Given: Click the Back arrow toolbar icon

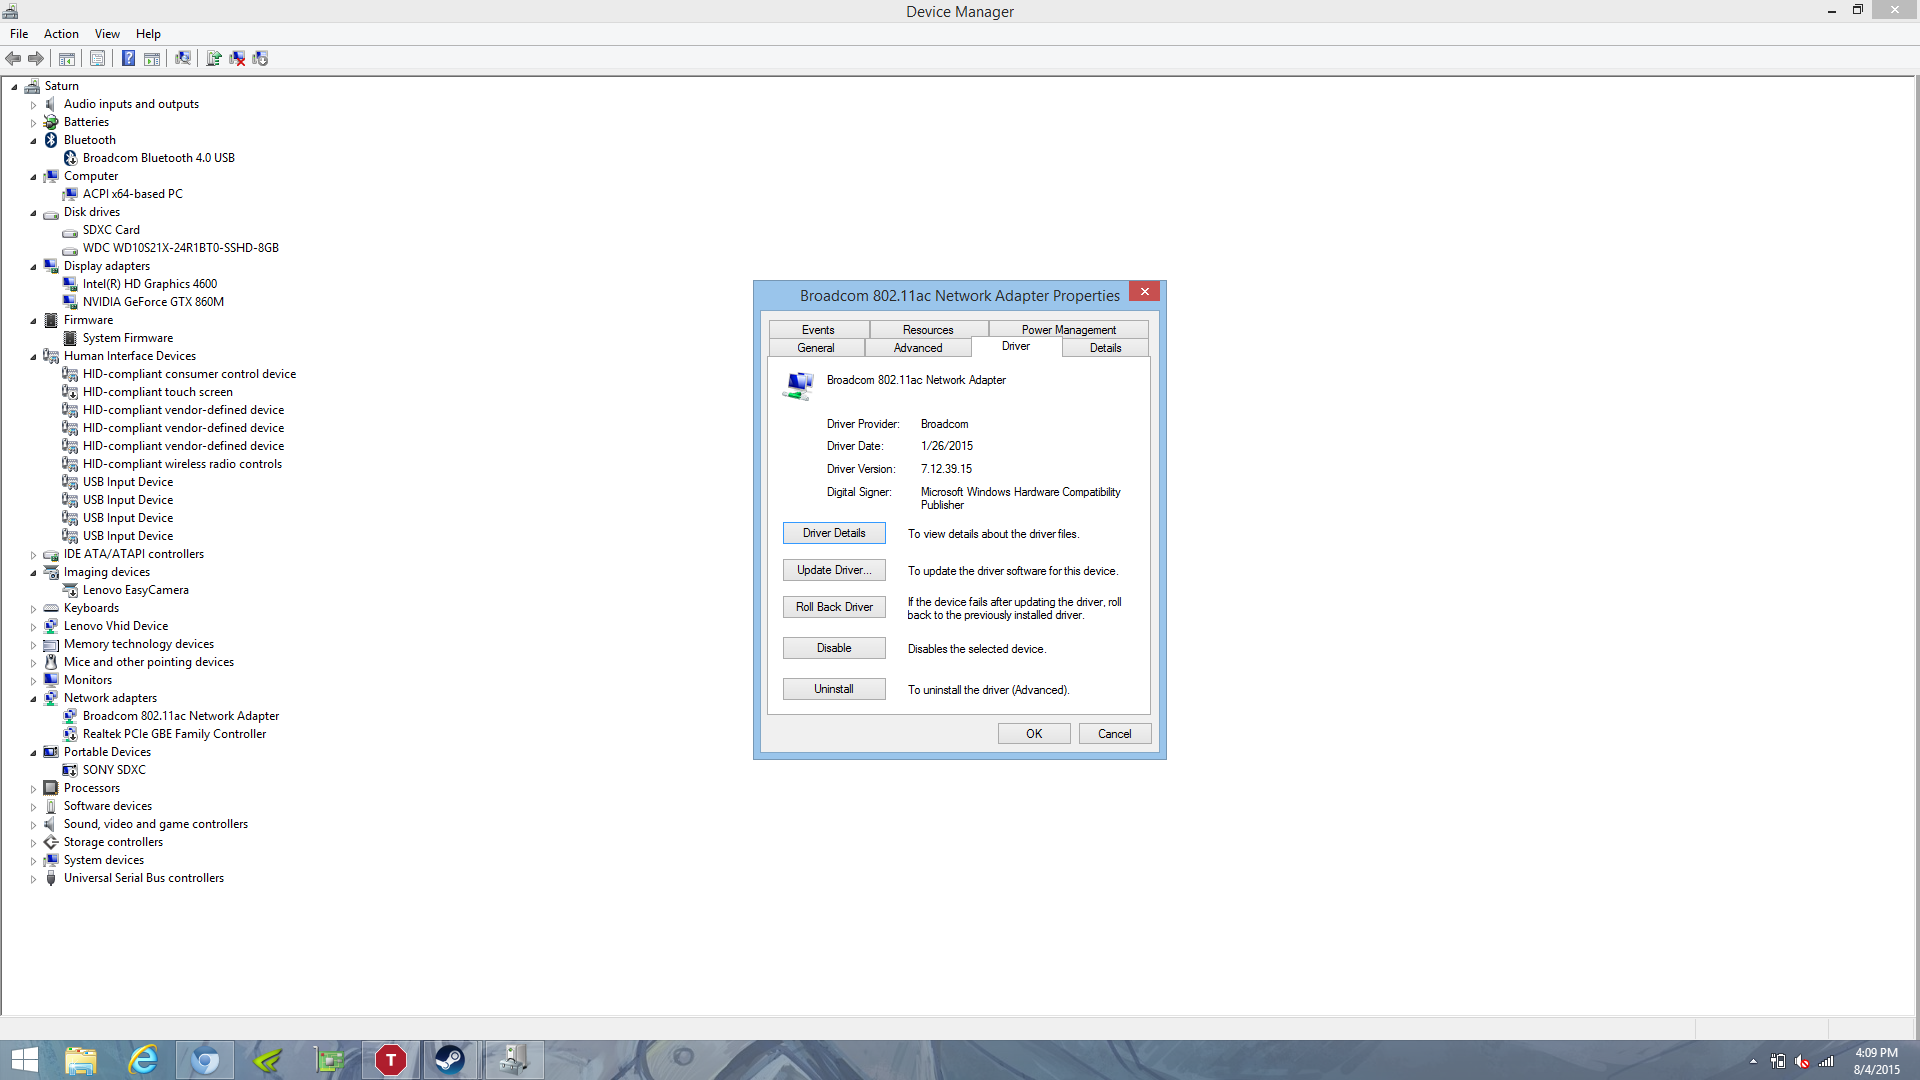Looking at the screenshot, I should (13, 59).
